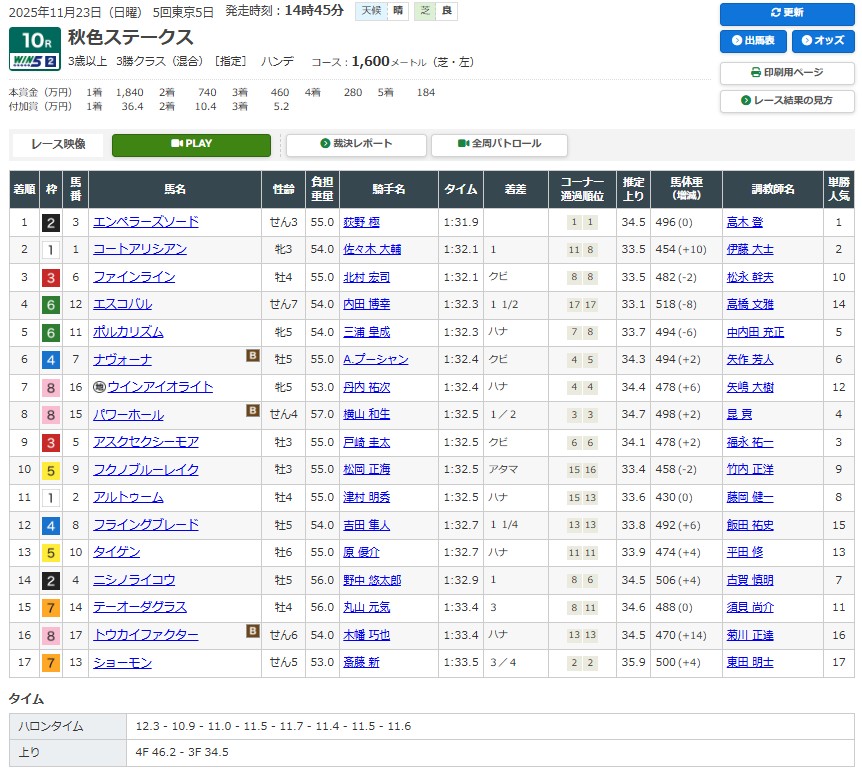Open レース結果の見方 help guide
862x772 pixels.
(787, 101)
